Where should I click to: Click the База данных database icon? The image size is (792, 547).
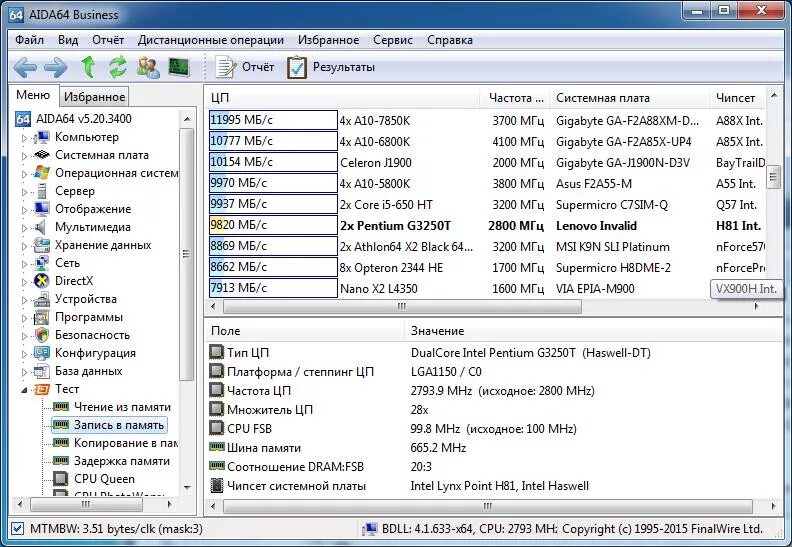pos(41,371)
